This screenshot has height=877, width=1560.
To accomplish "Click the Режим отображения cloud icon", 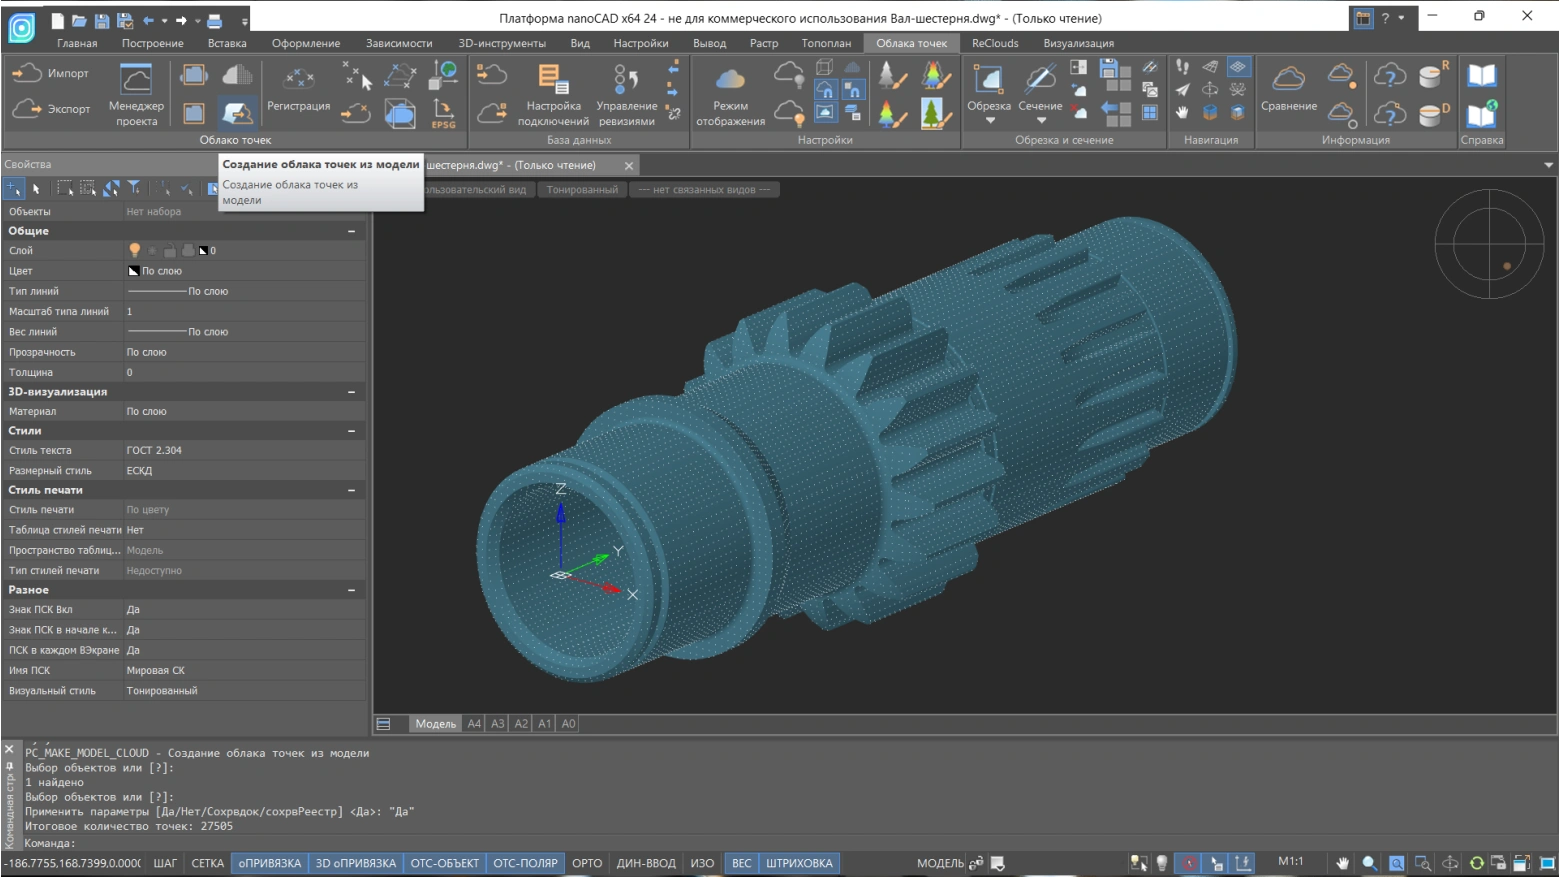I will pyautogui.click(x=730, y=80).
